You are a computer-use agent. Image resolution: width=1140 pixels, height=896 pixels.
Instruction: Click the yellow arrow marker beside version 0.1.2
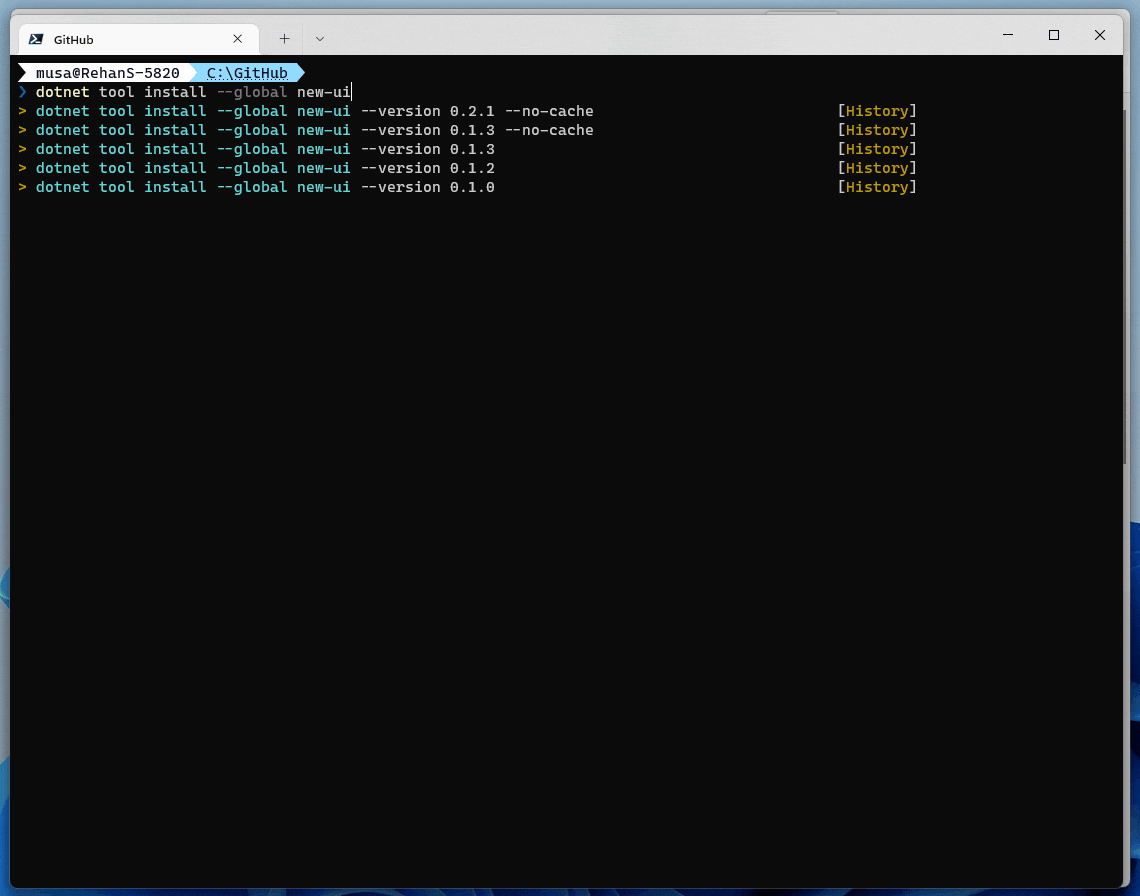click(x=22, y=168)
